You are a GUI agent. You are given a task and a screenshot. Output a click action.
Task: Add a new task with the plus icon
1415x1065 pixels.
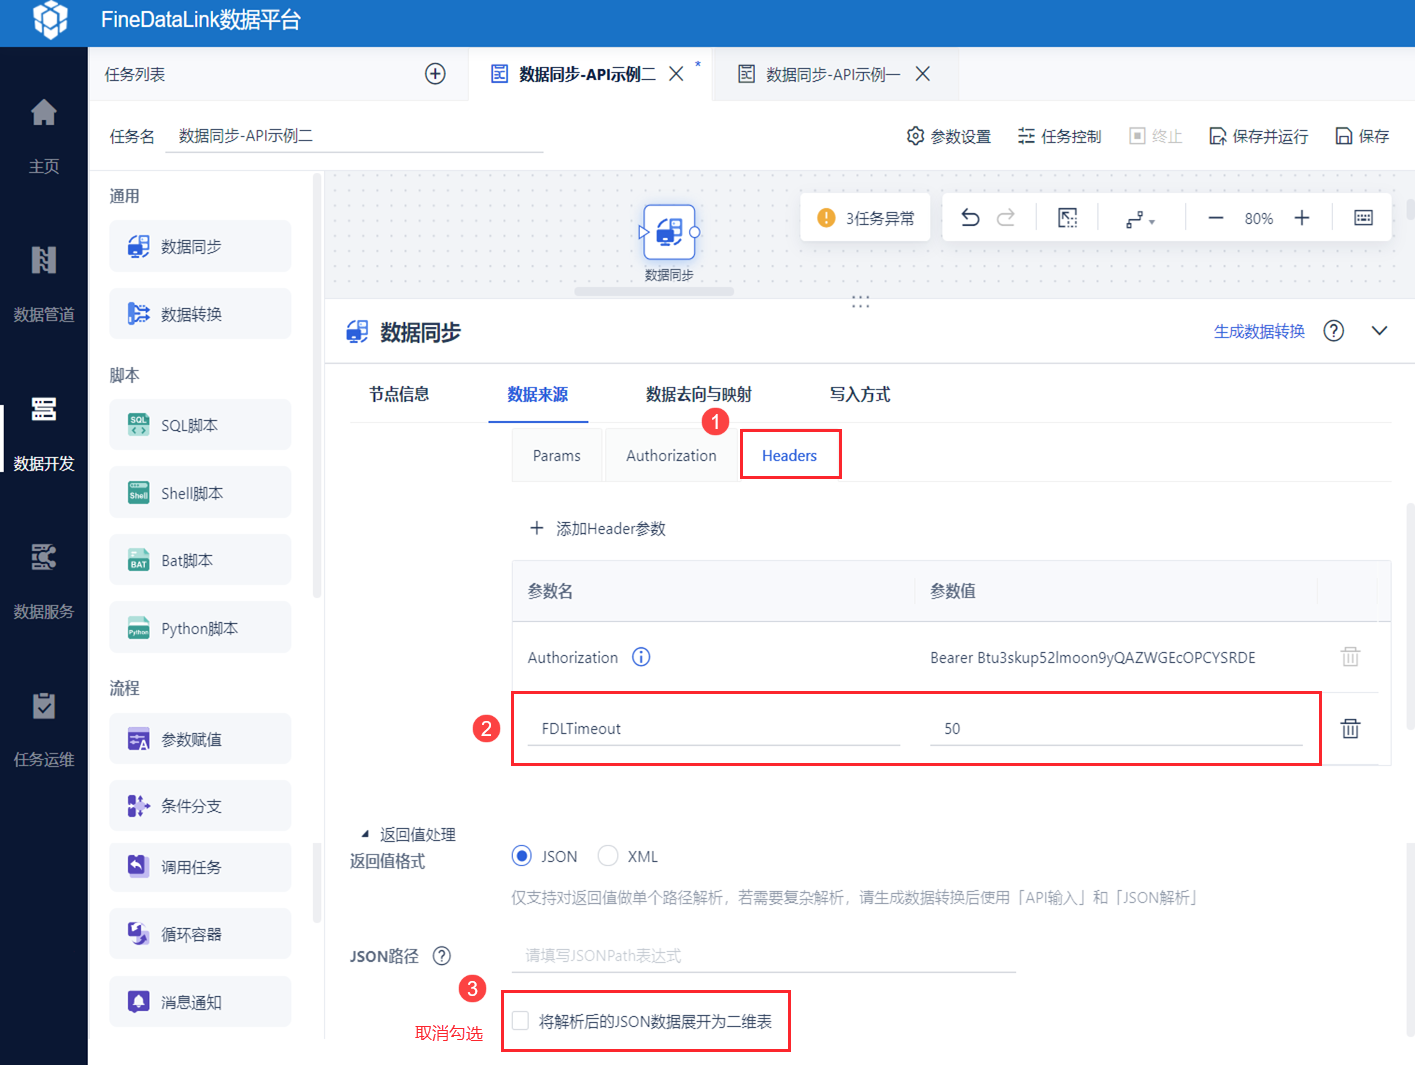pyautogui.click(x=435, y=74)
